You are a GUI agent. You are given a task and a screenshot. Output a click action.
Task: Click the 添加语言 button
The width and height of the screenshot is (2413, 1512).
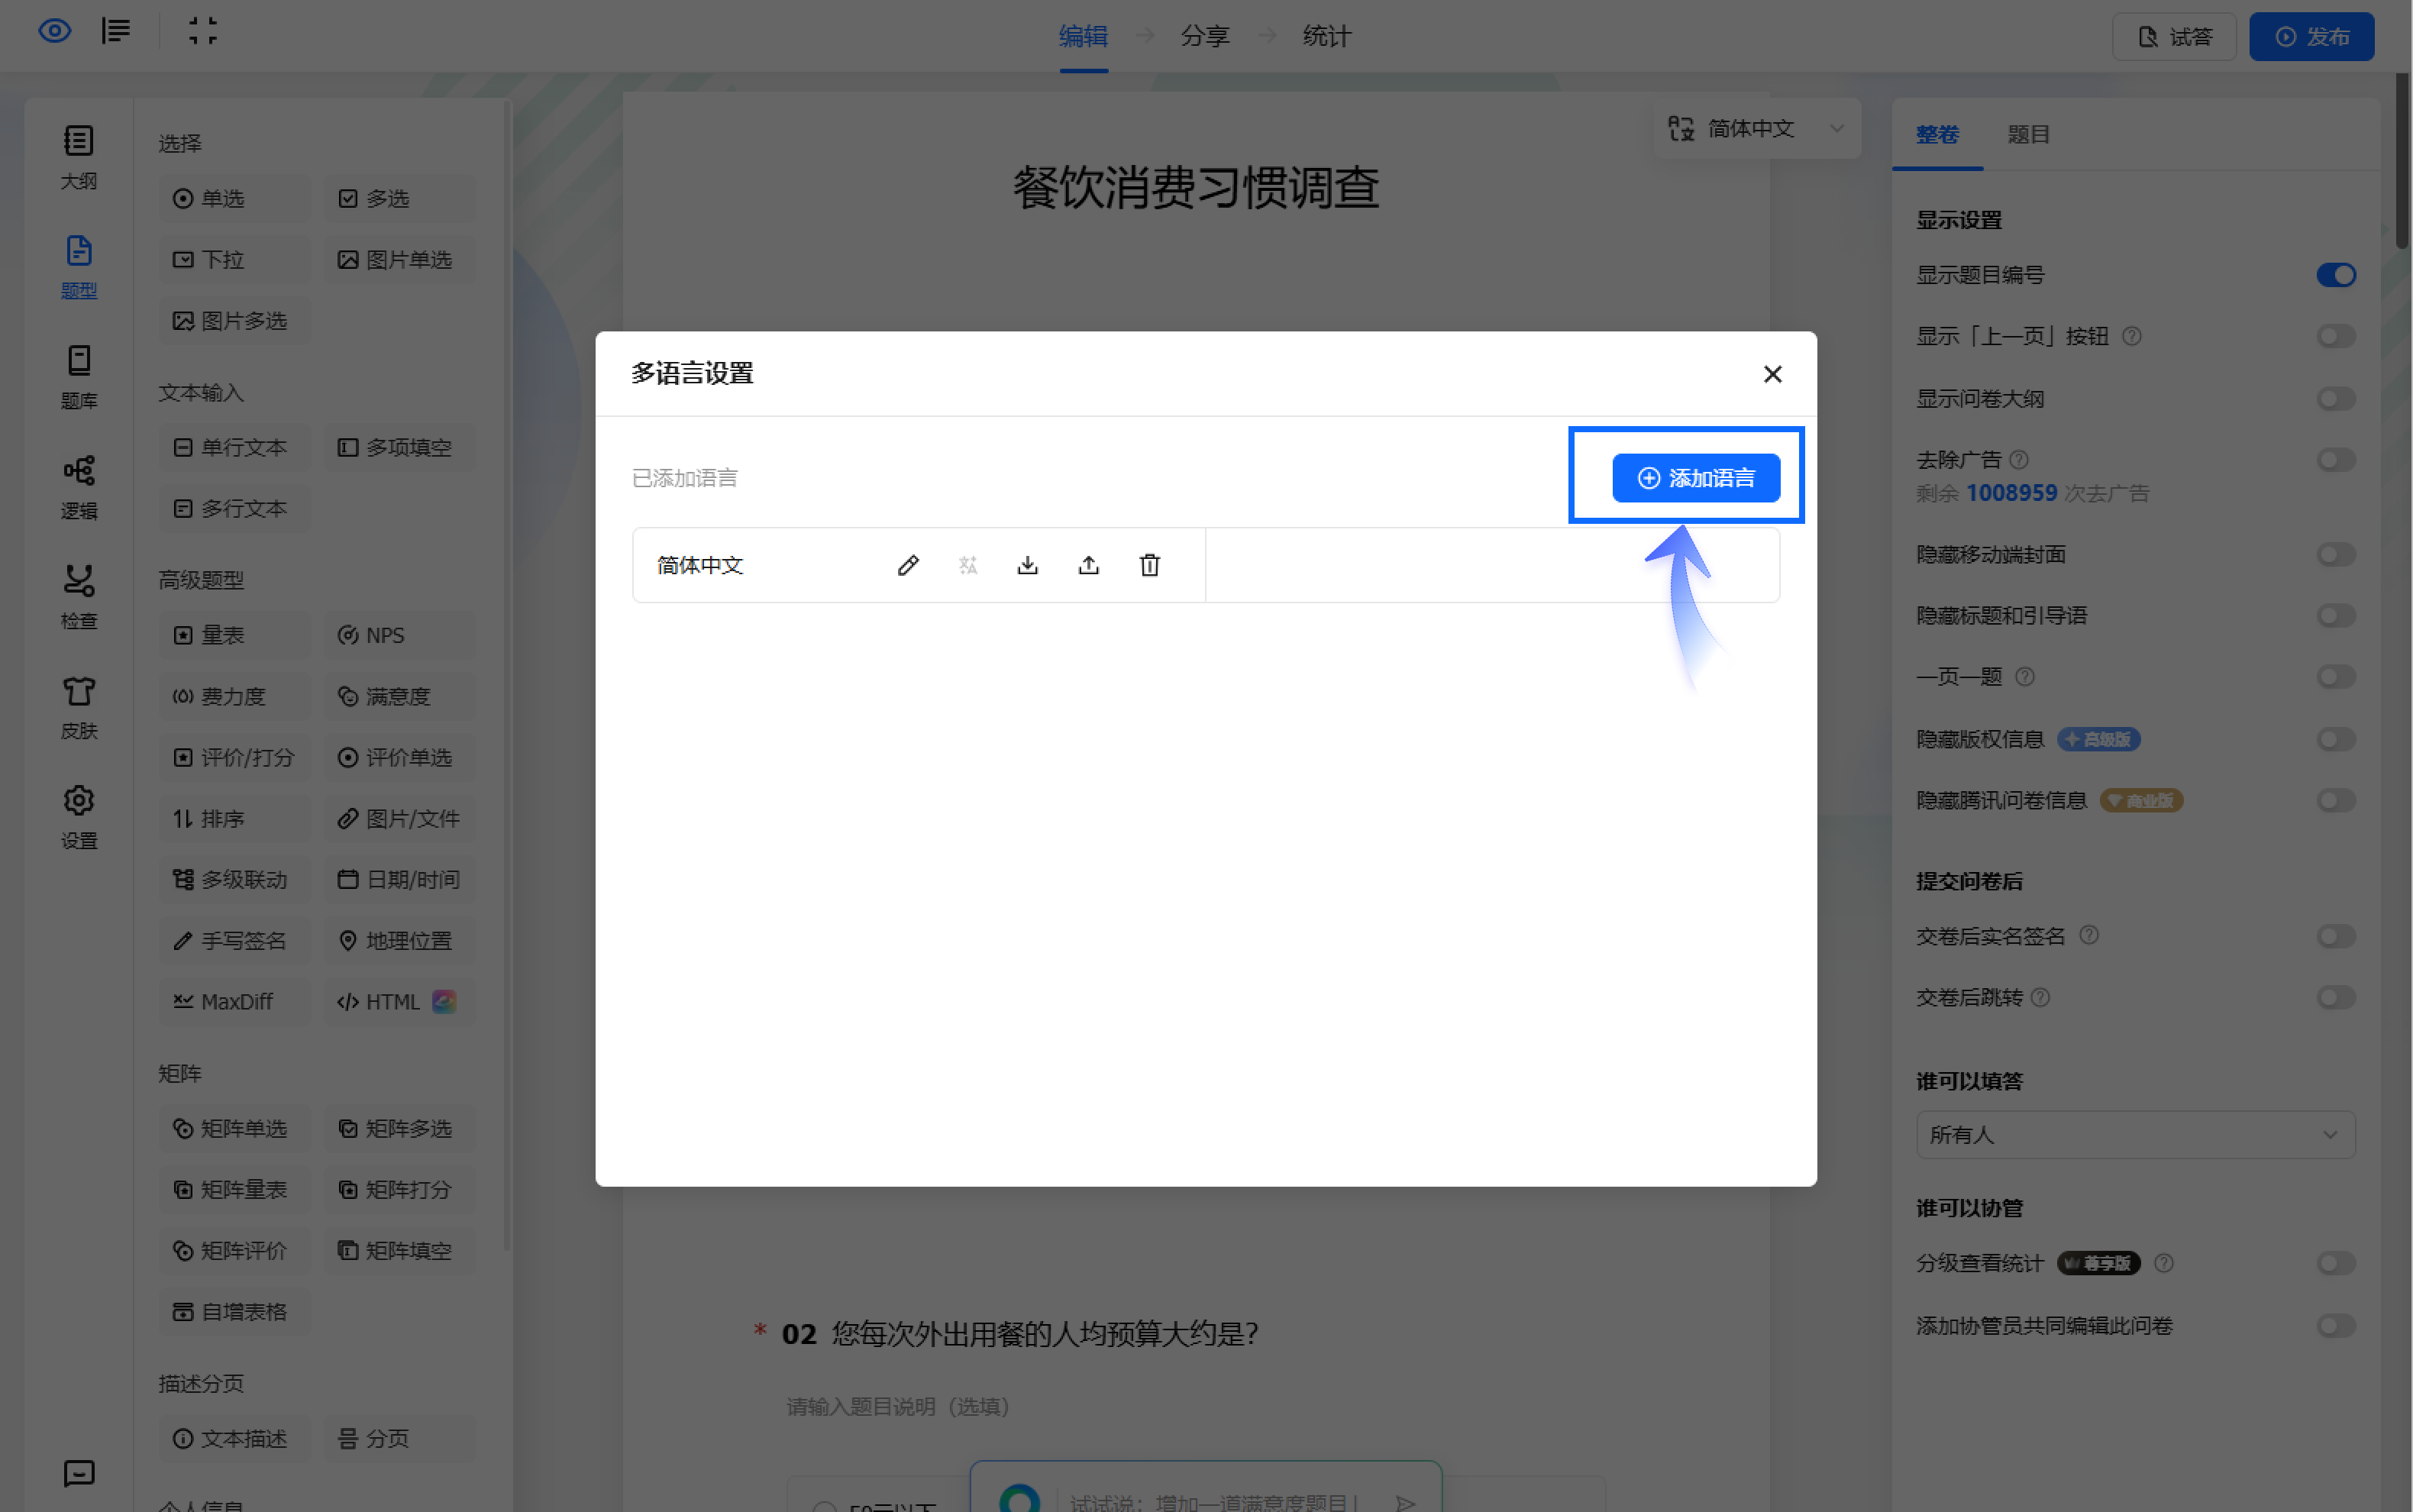pyautogui.click(x=1696, y=478)
